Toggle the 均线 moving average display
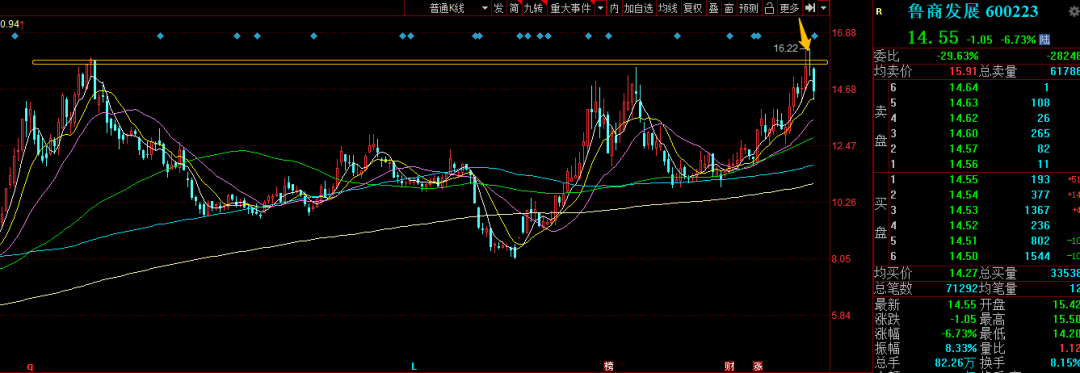This screenshot has height=373, width=1080. point(667,8)
